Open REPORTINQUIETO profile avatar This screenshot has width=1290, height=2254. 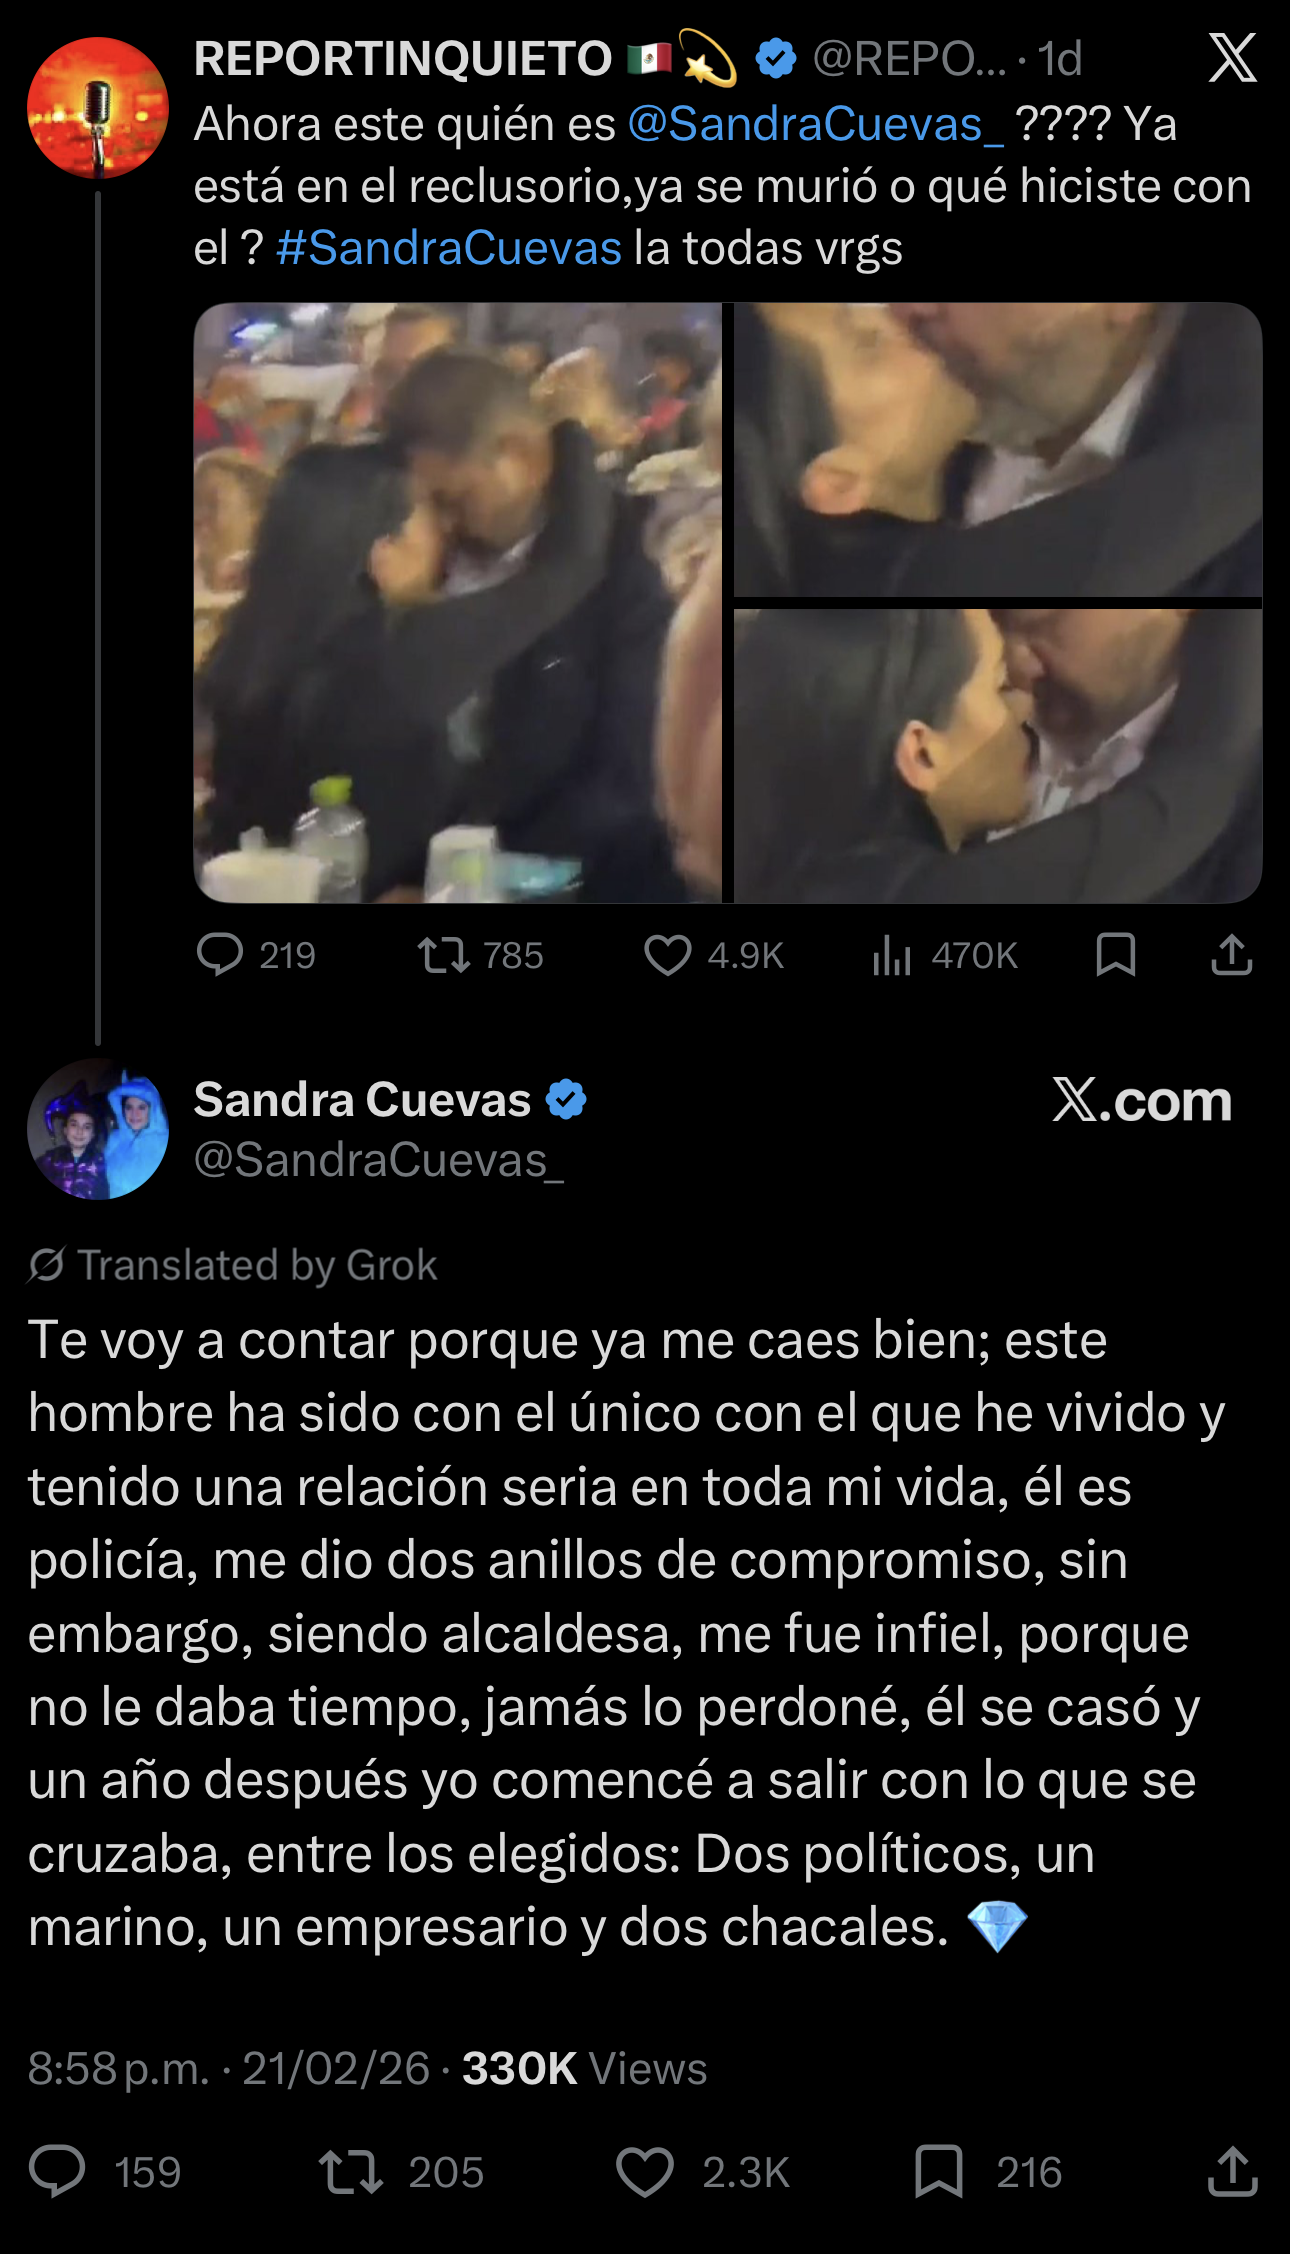click(97, 107)
